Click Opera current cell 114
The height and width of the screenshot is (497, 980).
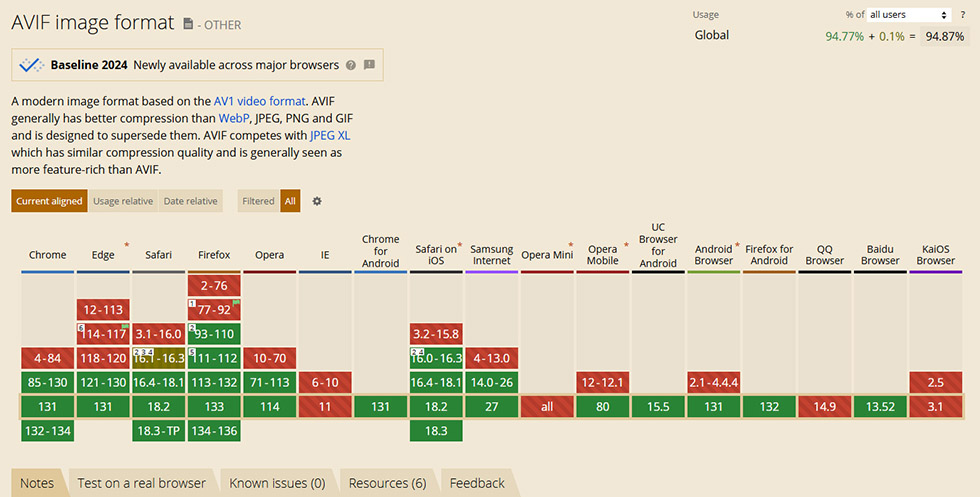point(269,406)
